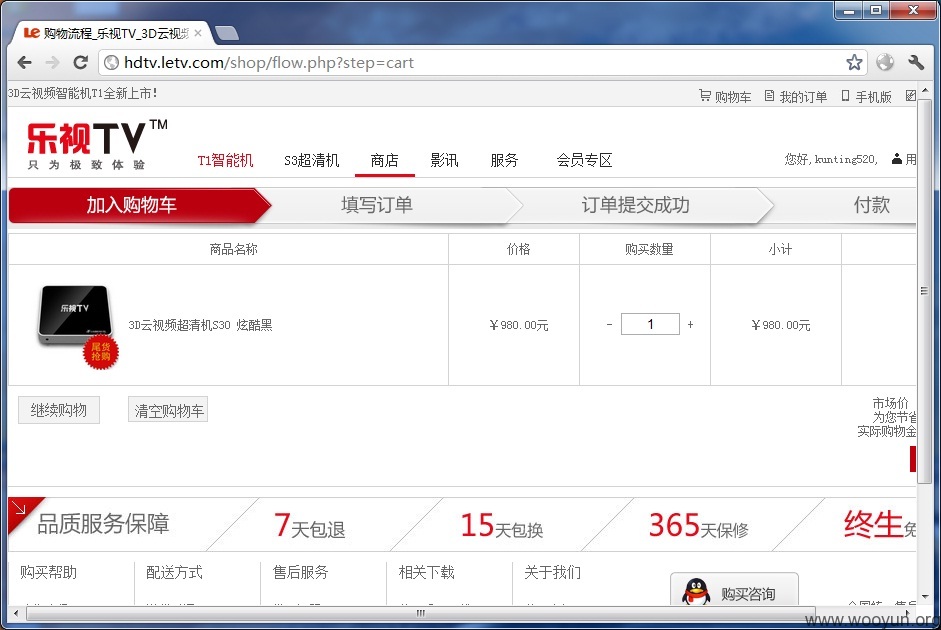Click the 订单提交成功 step tab
Image resolution: width=941 pixels, height=630 pixels.
point(635,205)
